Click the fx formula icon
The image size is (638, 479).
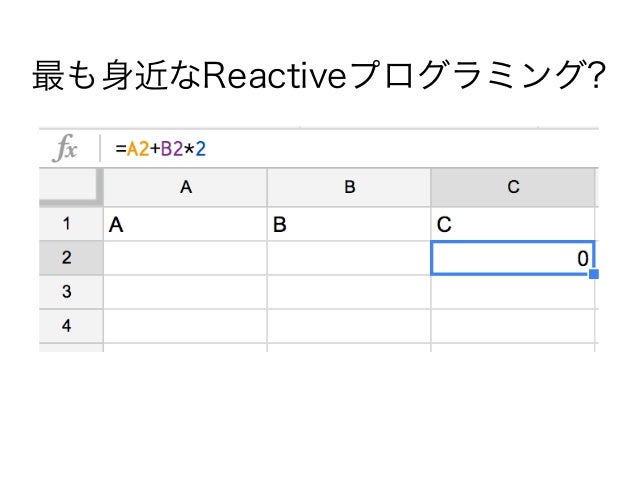[x=65, y=148]
